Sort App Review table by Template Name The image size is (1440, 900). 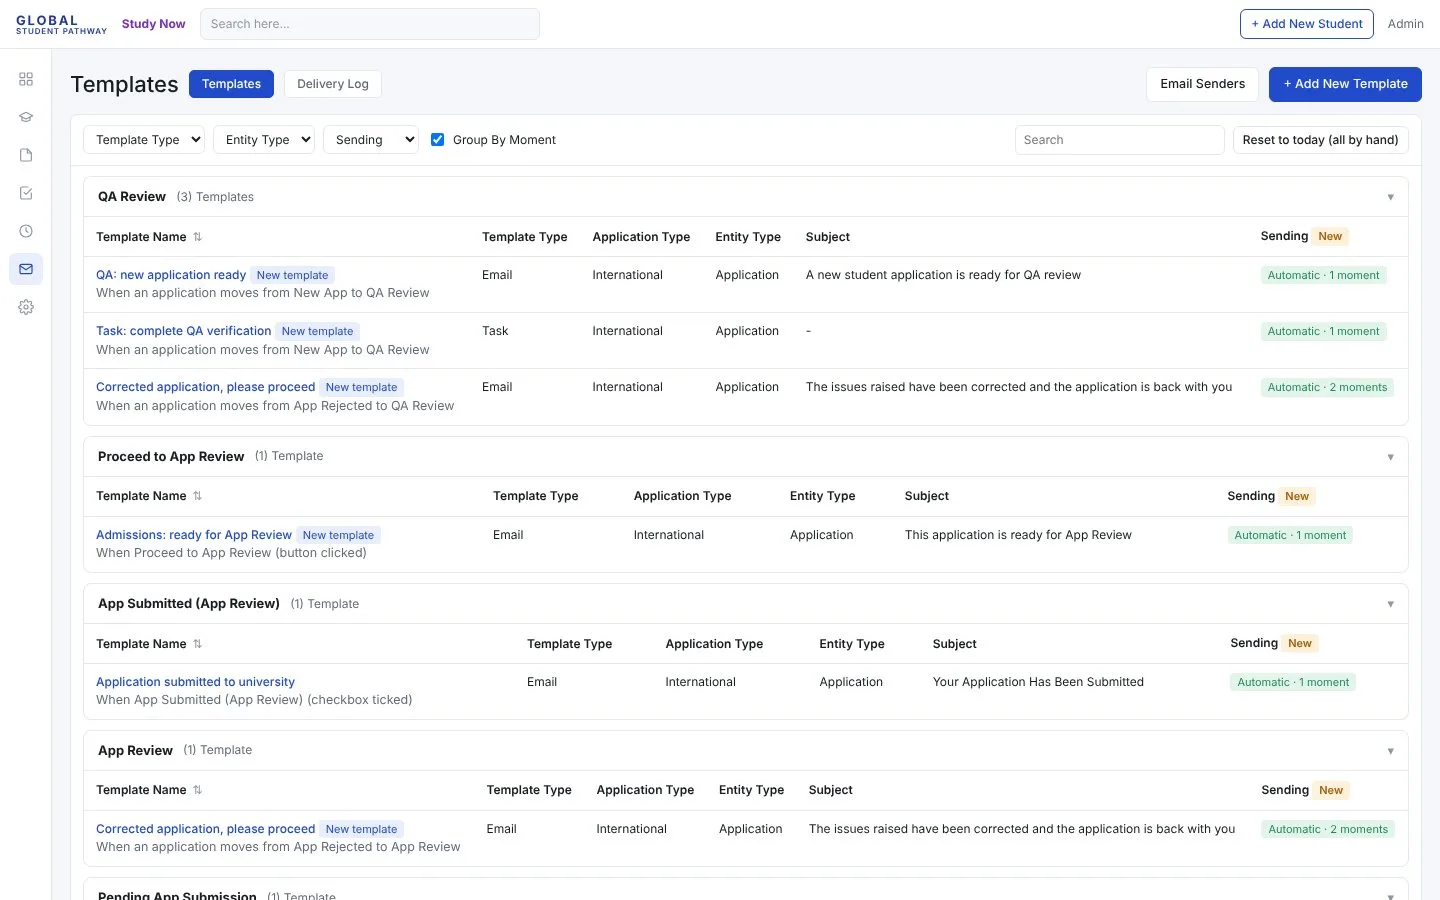pos(197,790)
